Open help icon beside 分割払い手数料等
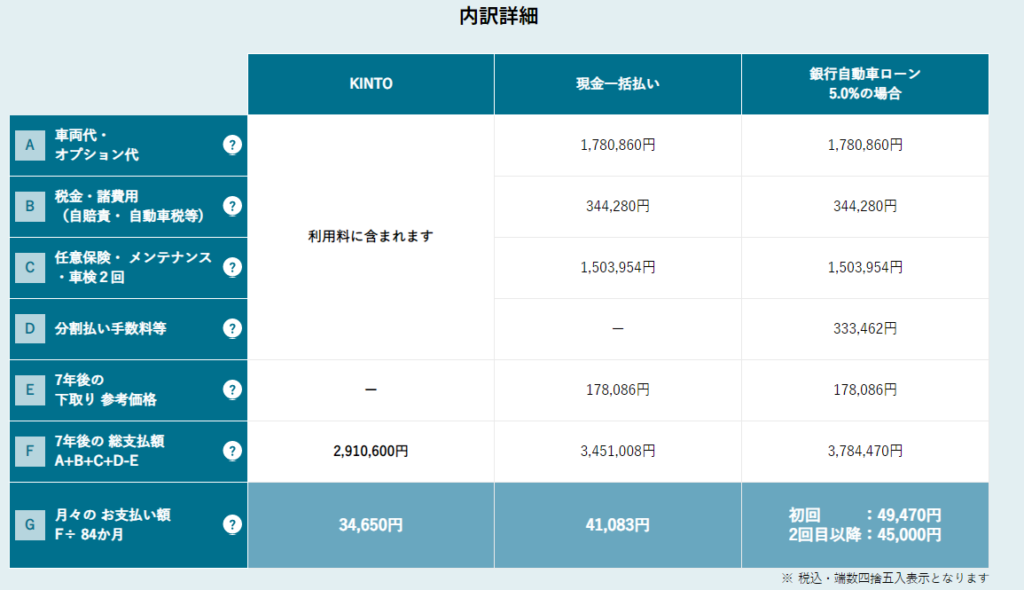 click(x=232, y=329)
